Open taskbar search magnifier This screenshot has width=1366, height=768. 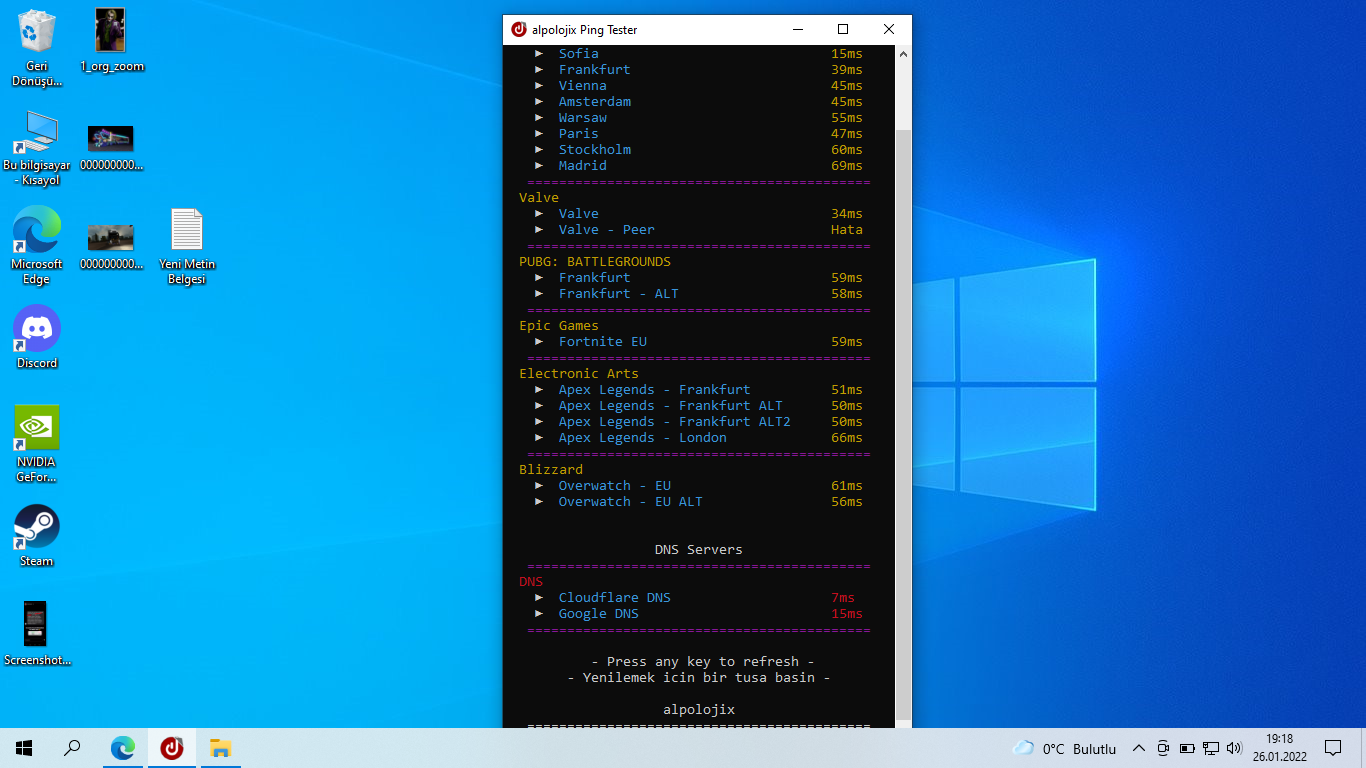point(72,748)
